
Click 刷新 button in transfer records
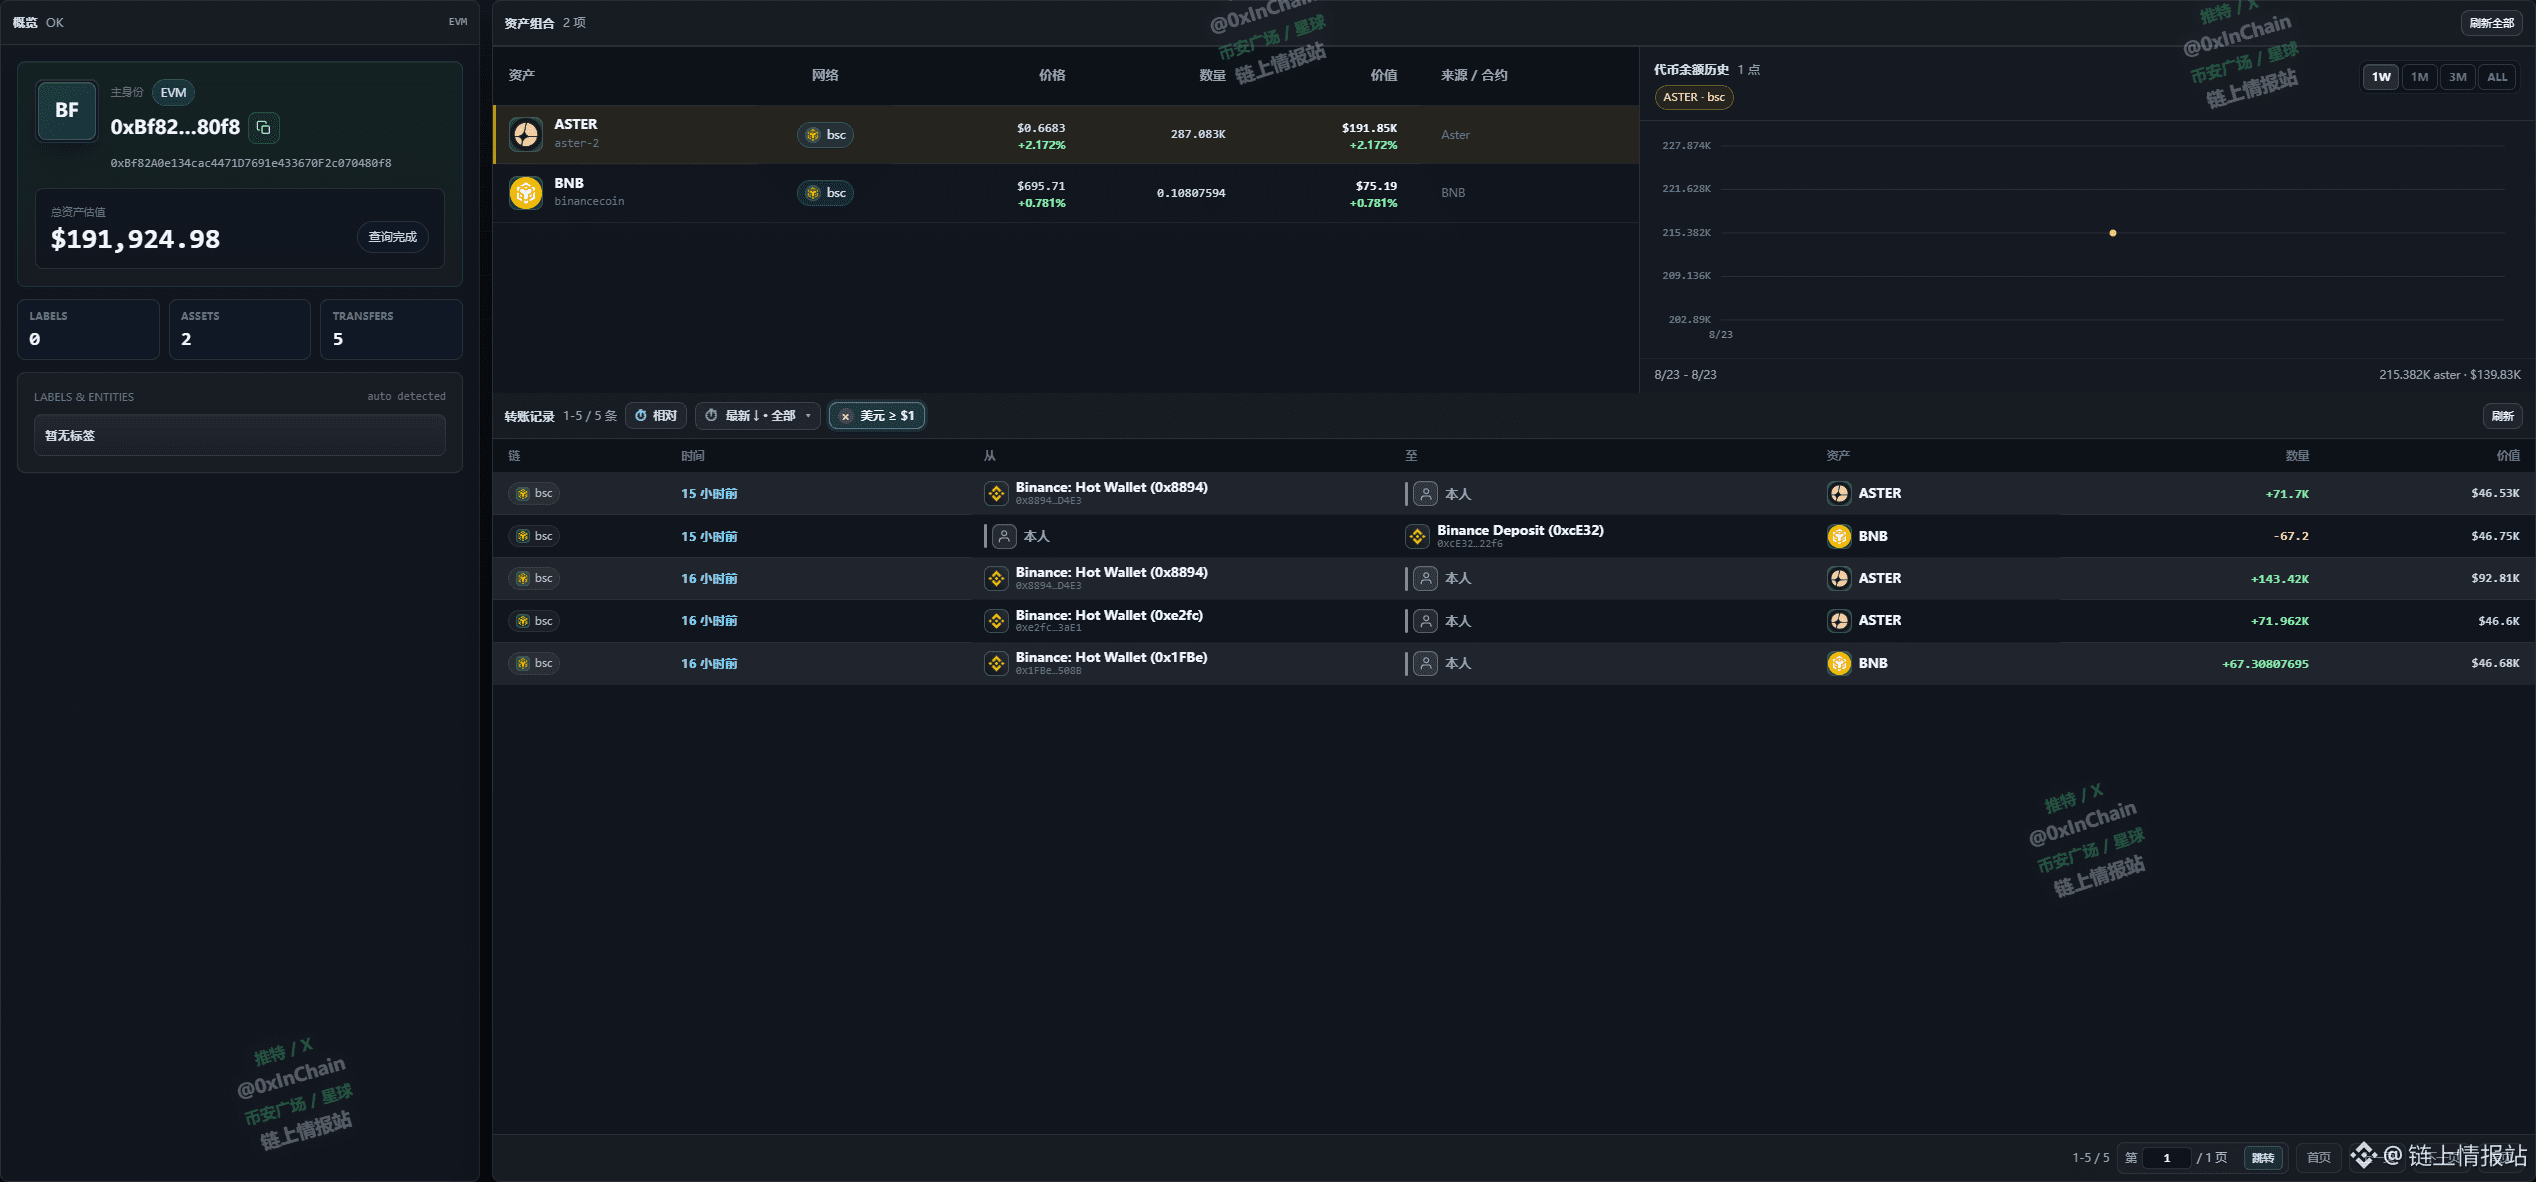2503,416
